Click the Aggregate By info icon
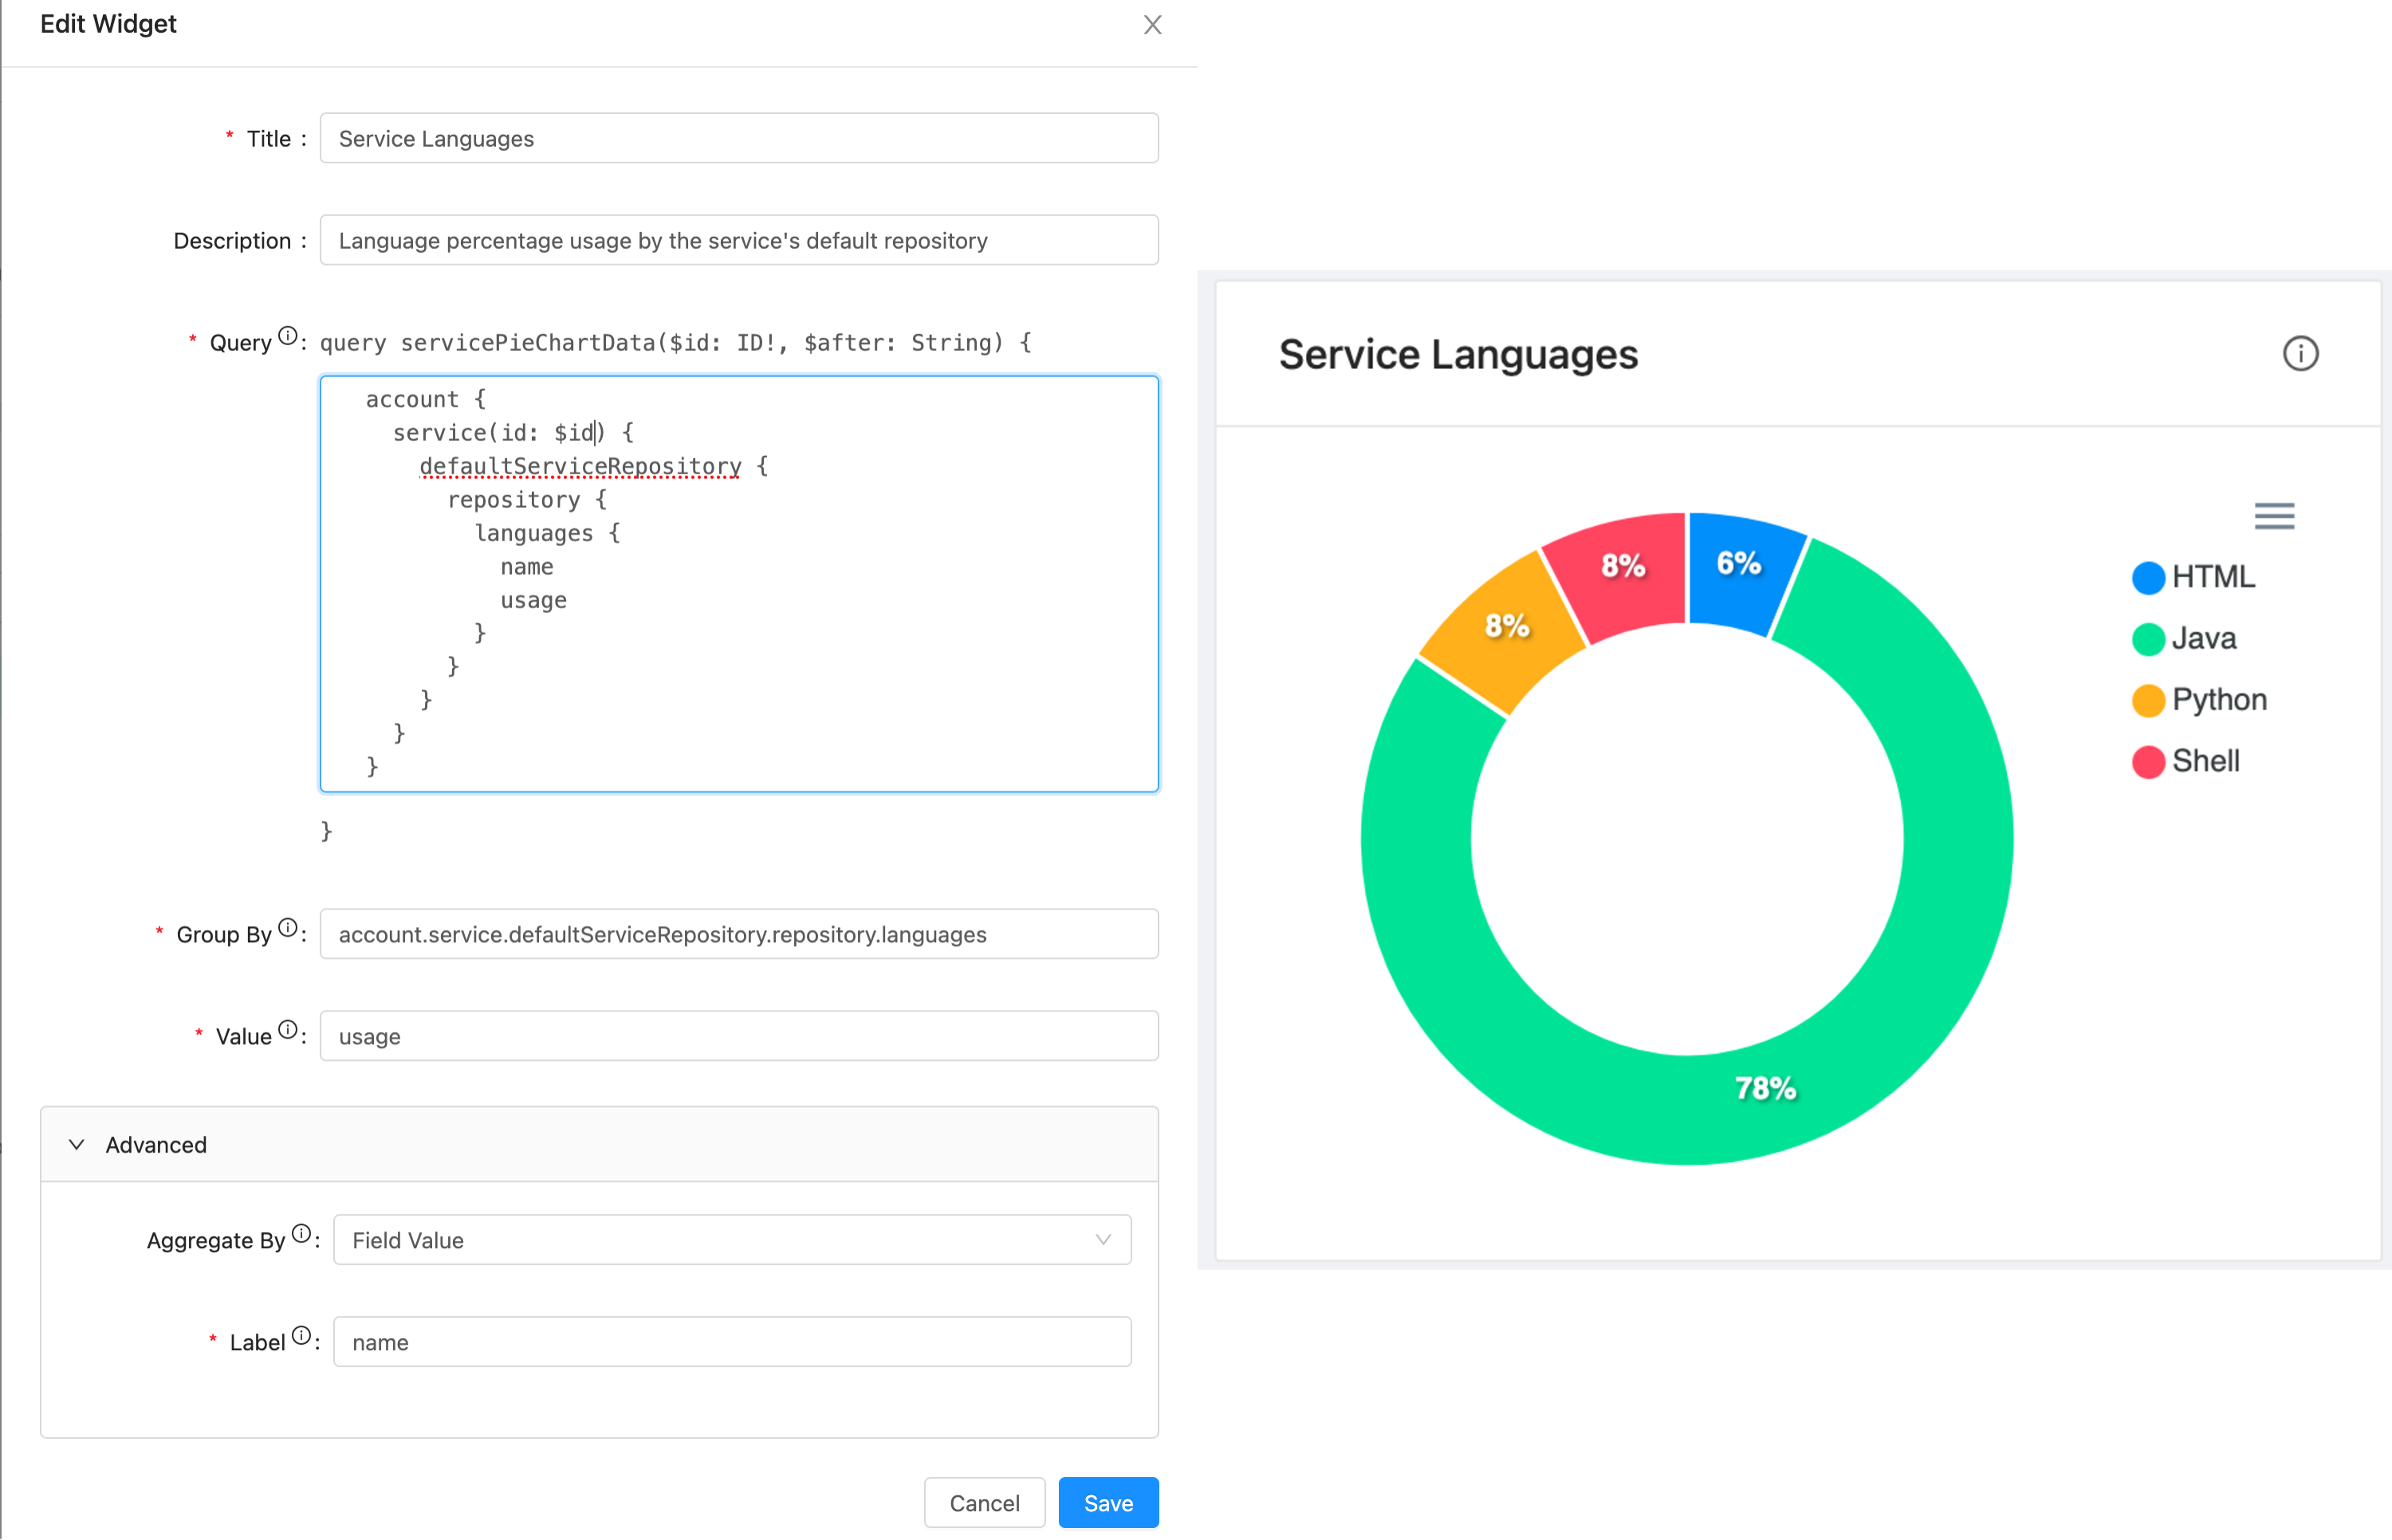2392x1540 pixels. [x=301, y=1234]
